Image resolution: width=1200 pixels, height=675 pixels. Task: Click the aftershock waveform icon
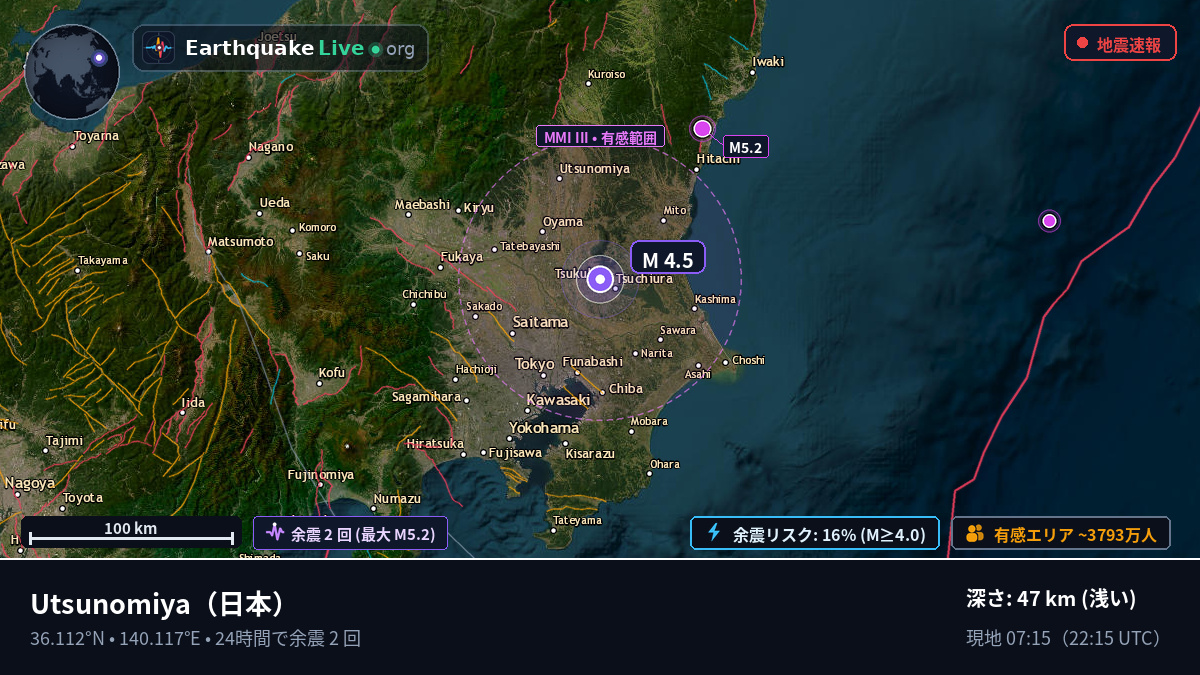point(274,533)
